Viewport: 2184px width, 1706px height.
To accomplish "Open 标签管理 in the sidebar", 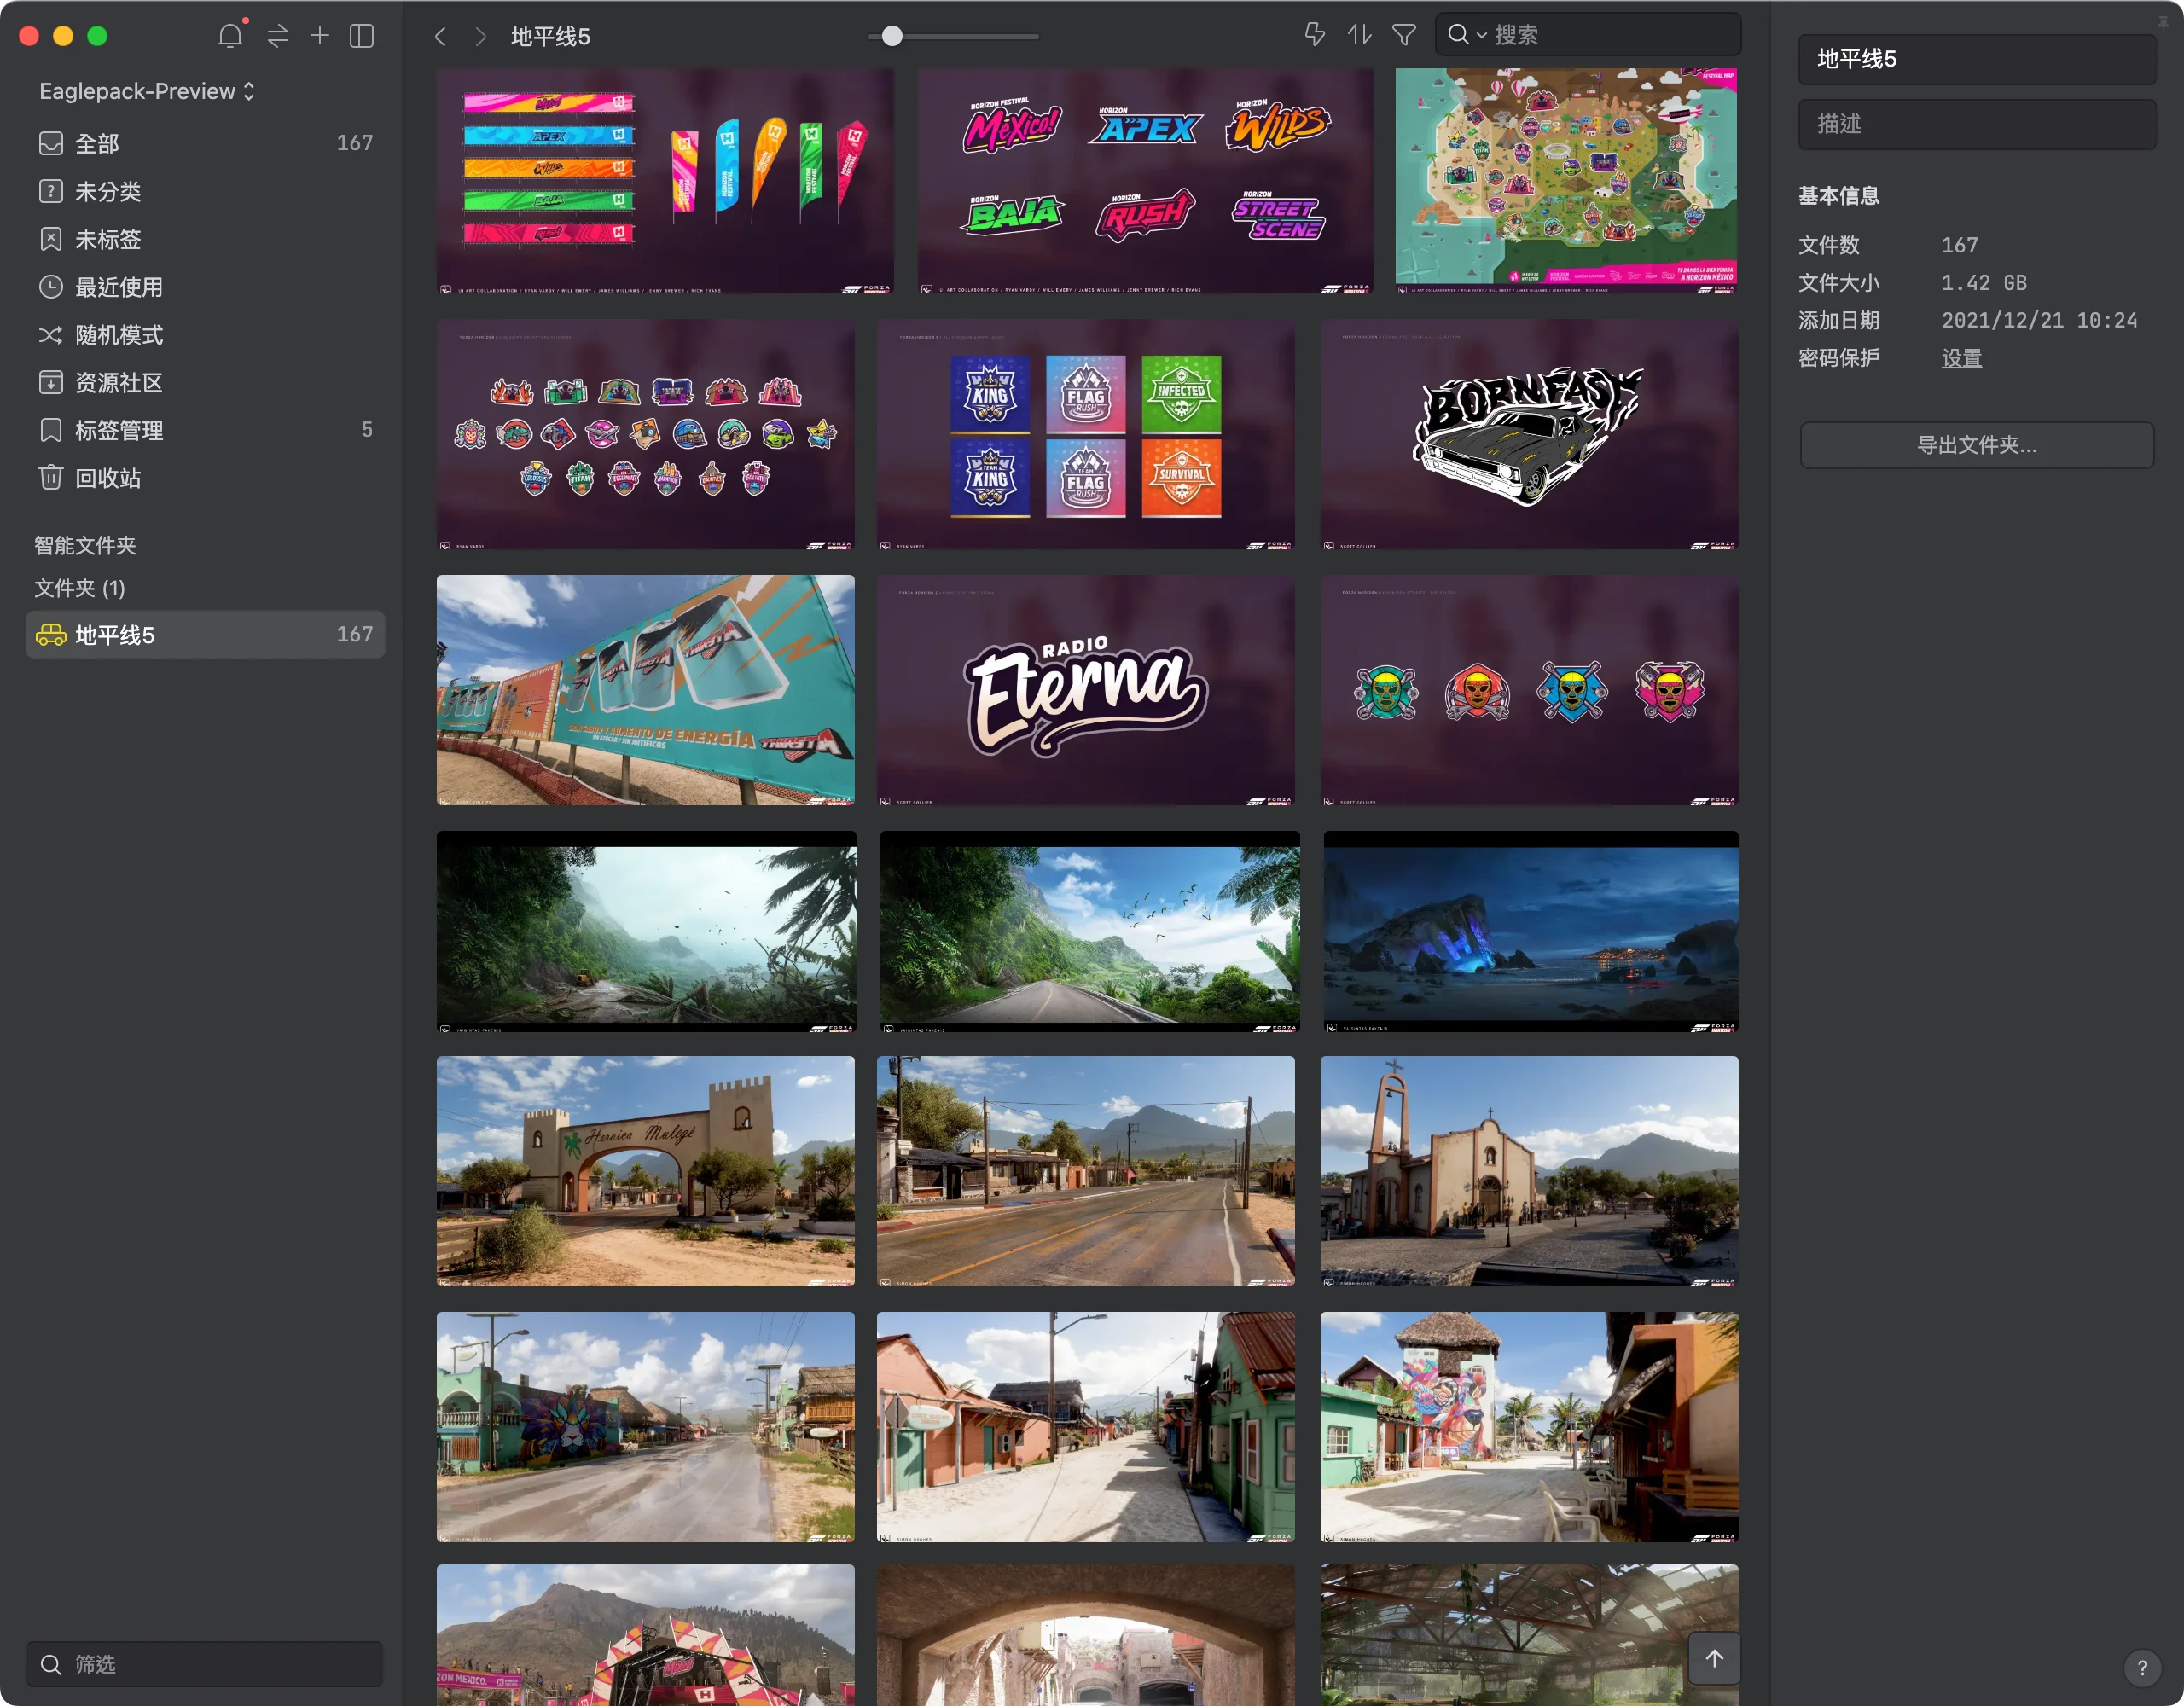I will [x=205, y=430].
